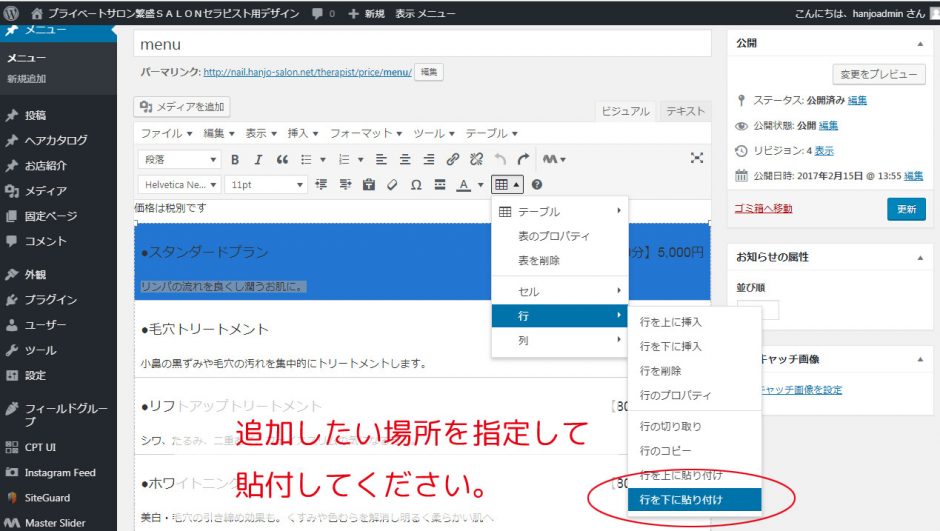940x531 pixels.
Task: Apply blockquote formatting
Action: 282,159
